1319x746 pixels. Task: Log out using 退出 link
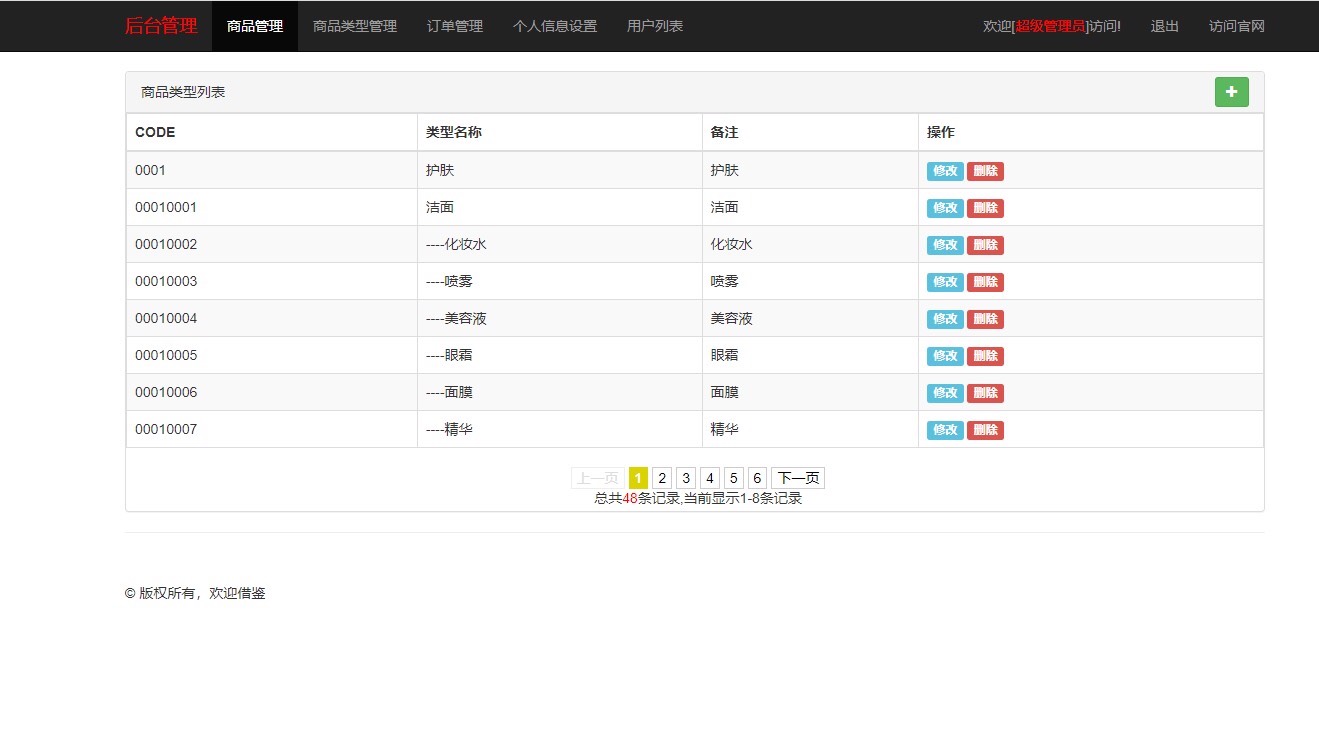point(1164,26)
